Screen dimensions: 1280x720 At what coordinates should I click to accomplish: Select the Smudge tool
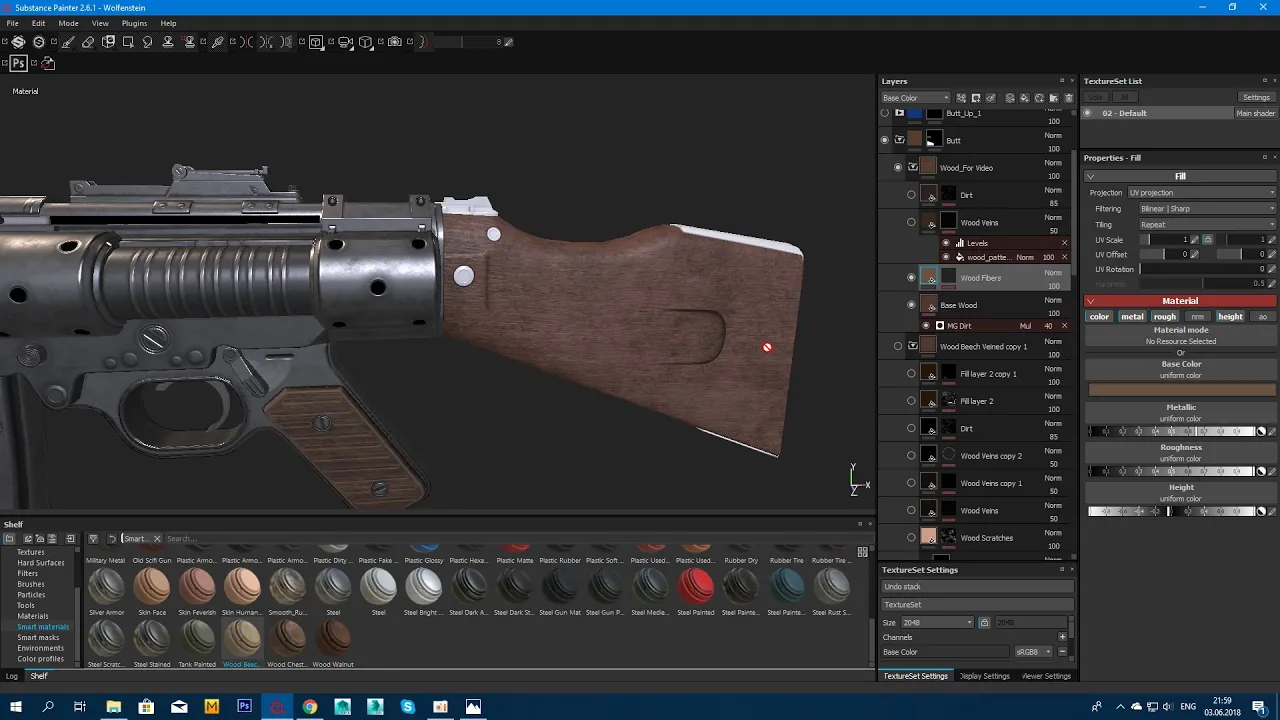pyautogui.click(x=148, y=42)
